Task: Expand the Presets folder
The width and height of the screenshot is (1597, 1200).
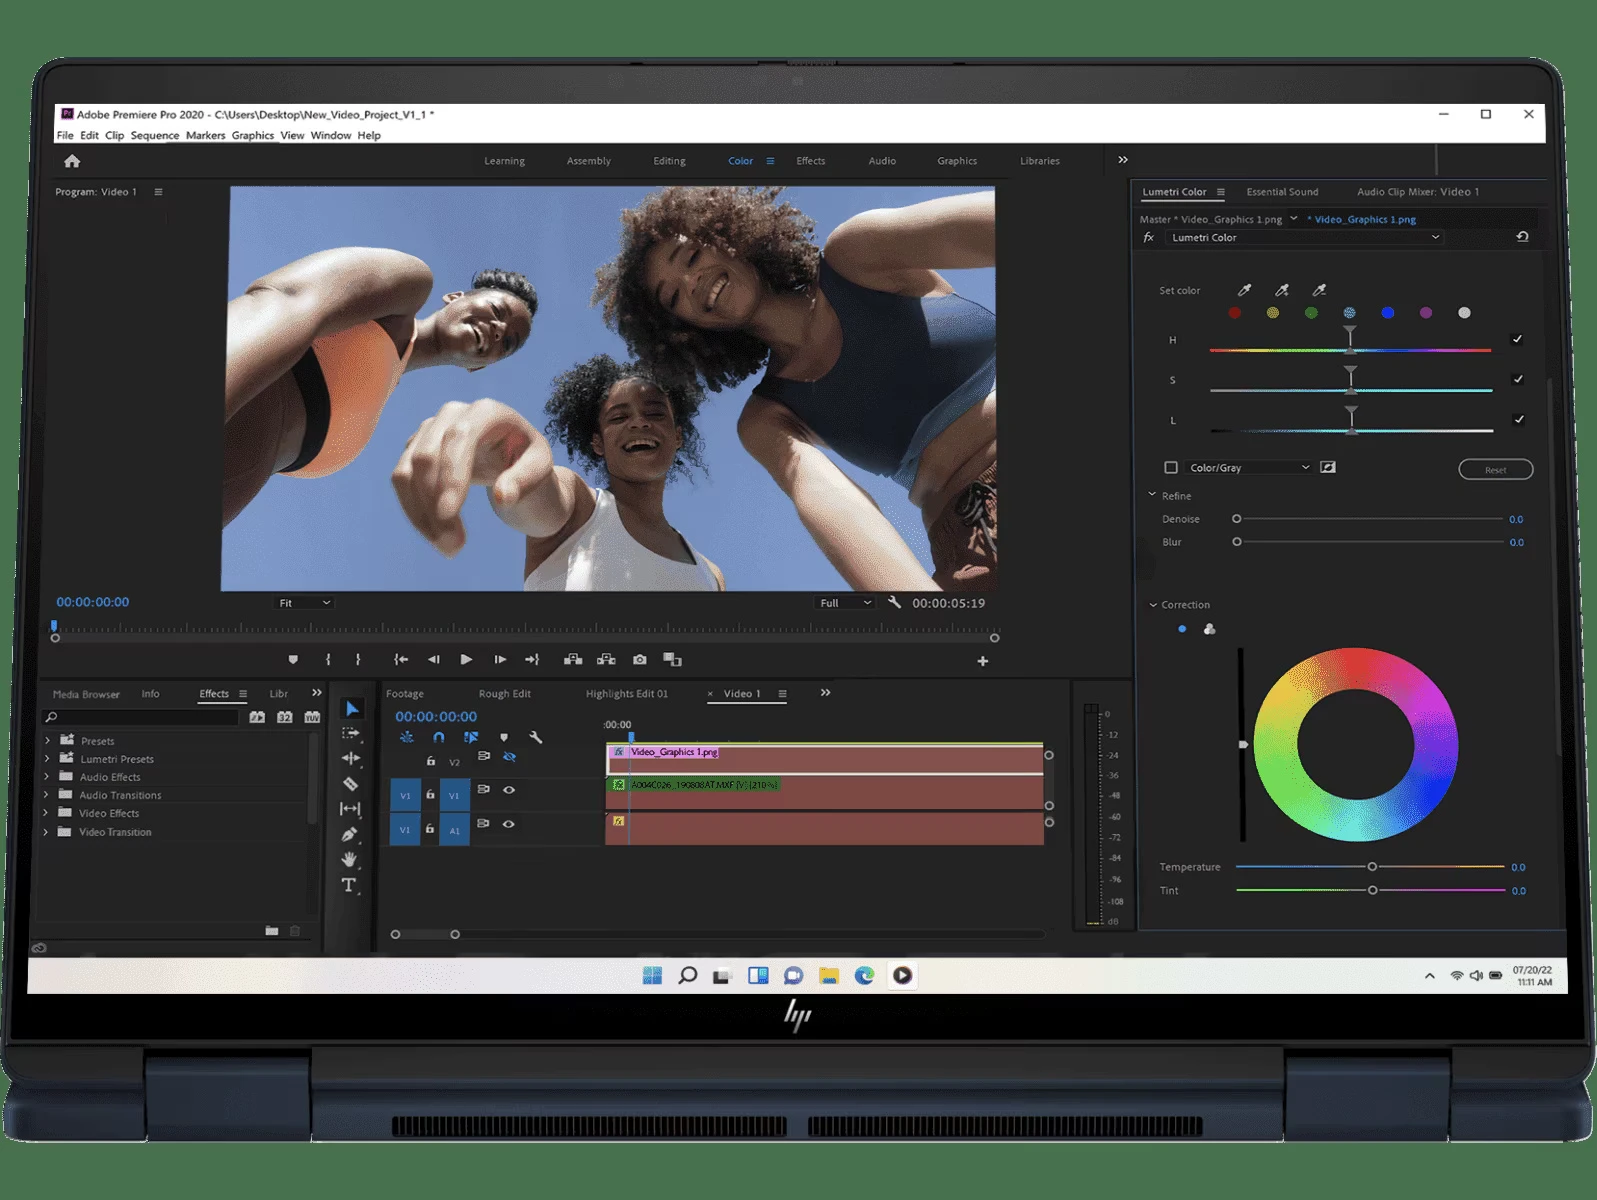Action: point(47,741)
